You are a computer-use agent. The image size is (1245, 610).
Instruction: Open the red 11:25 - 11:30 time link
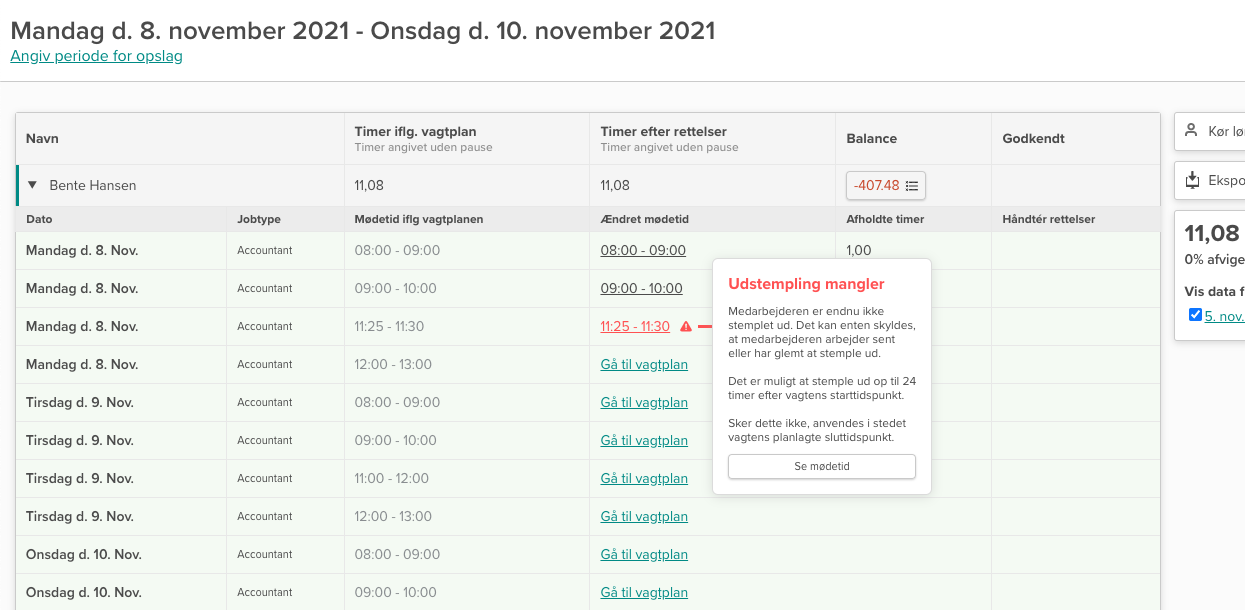point(635,327)
